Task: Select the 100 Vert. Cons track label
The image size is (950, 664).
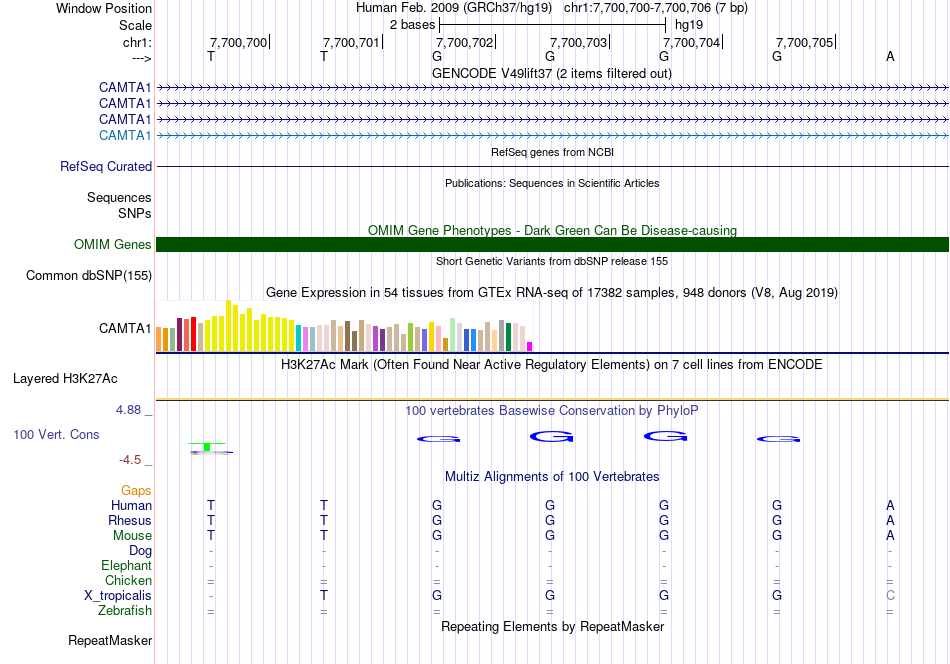Action: (x=58, y=435)
